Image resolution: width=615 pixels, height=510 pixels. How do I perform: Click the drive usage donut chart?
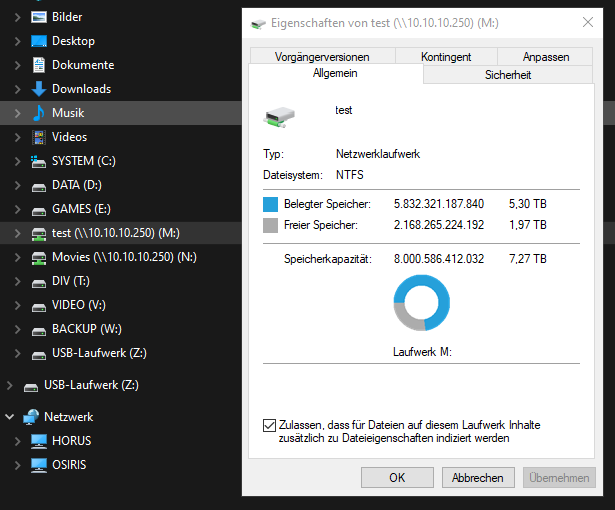pos(422,302)
